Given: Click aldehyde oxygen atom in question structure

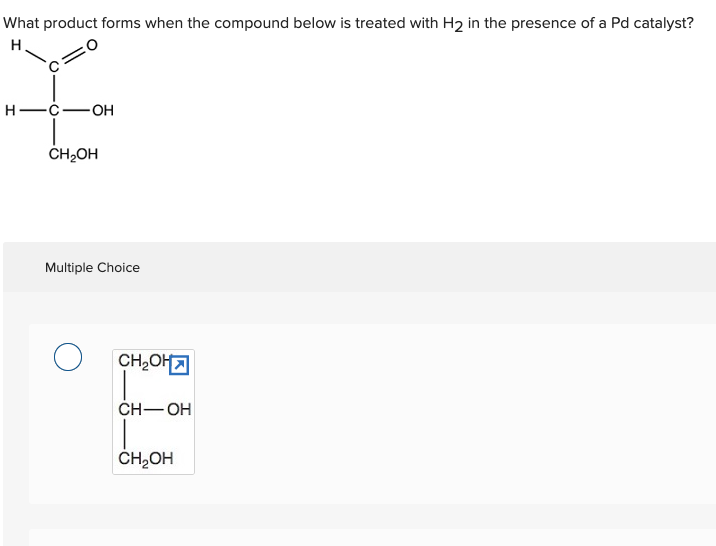Looking at the screenshot, I should pos(92,45).
